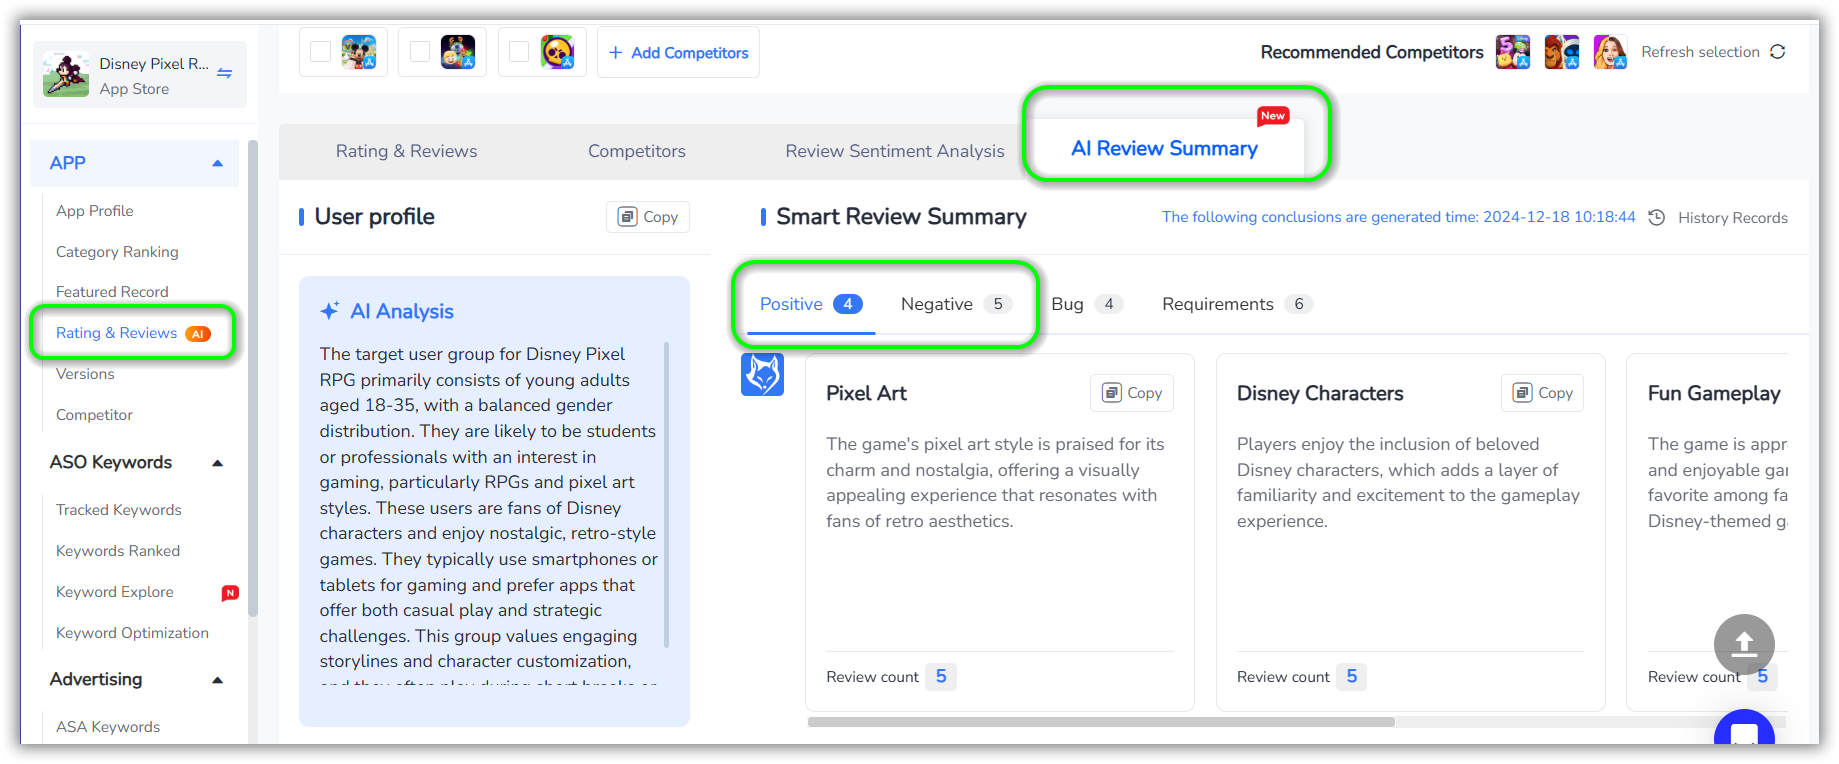Switch app using the swap arrows icon
The image size is (1839, 764).
(x=225, y=73)
